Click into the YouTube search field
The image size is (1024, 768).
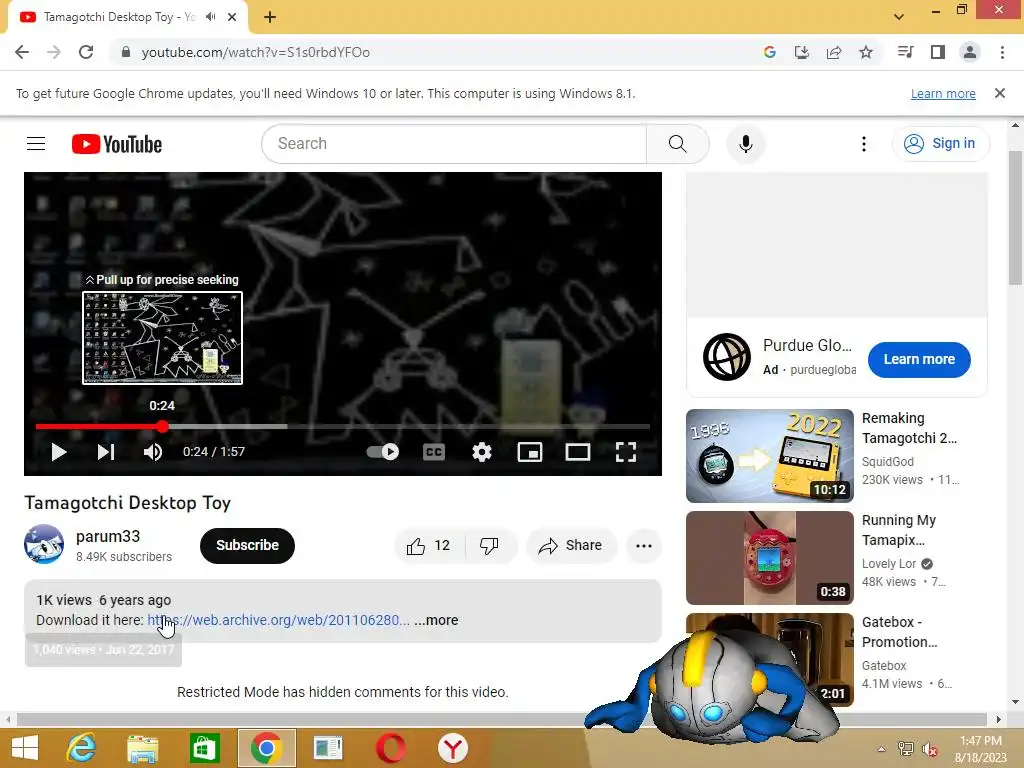coord(454,144)
